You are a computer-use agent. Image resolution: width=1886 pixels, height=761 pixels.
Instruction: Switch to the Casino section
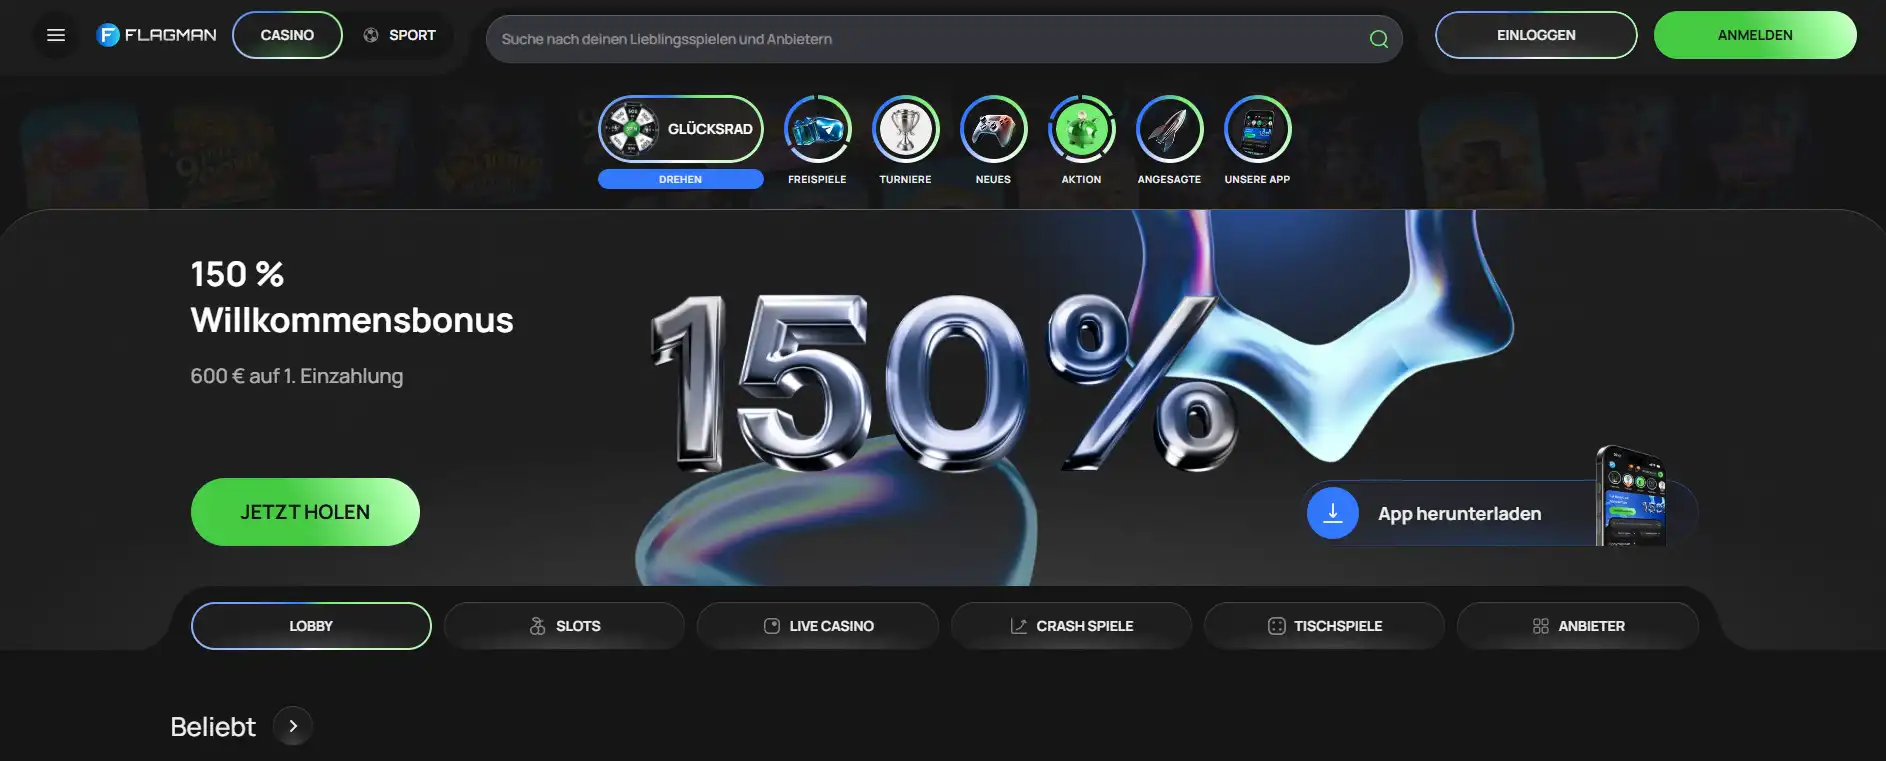tap(287, 35)
